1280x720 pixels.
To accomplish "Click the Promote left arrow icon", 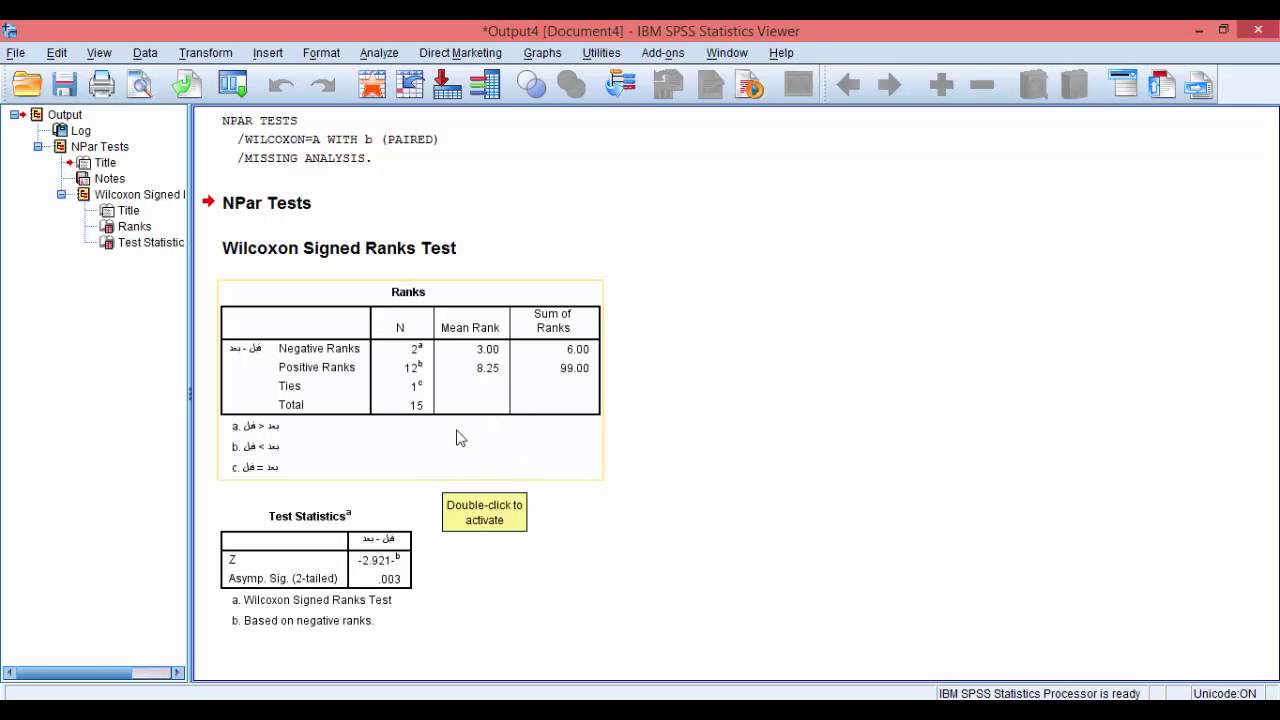I will pyautogui.click(x=849, y=85).
